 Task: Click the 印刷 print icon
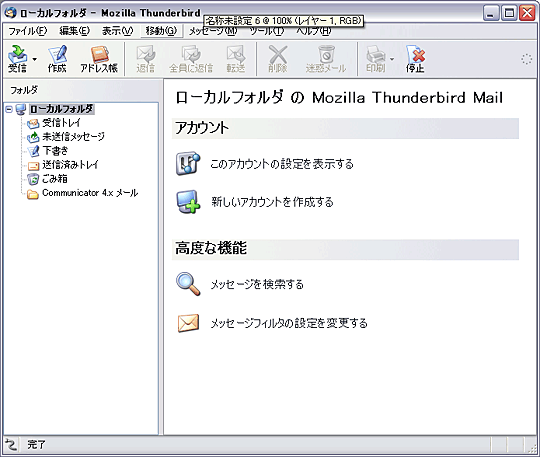[375, 59]
